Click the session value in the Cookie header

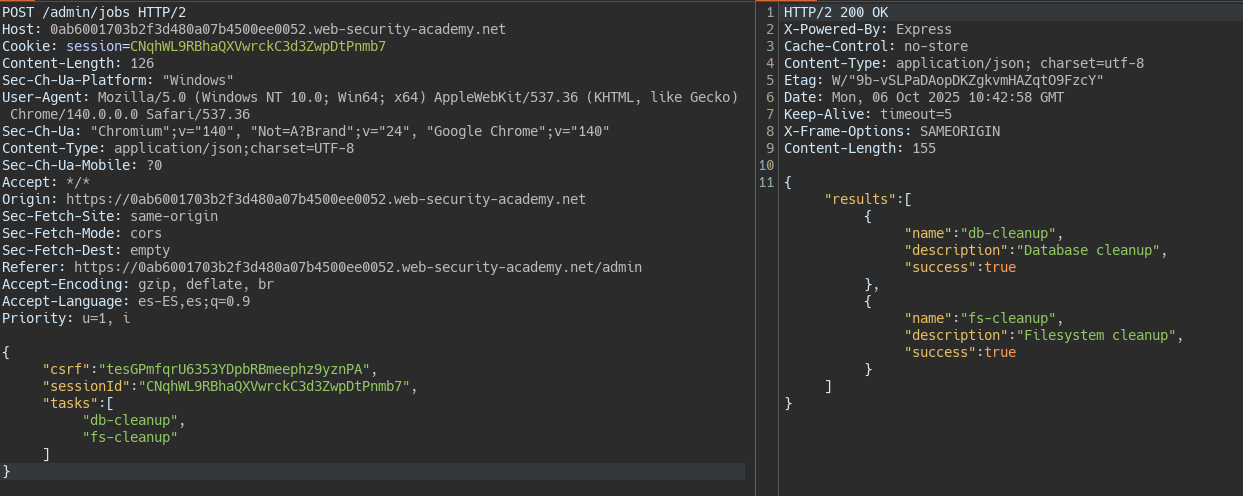point(258,46)
